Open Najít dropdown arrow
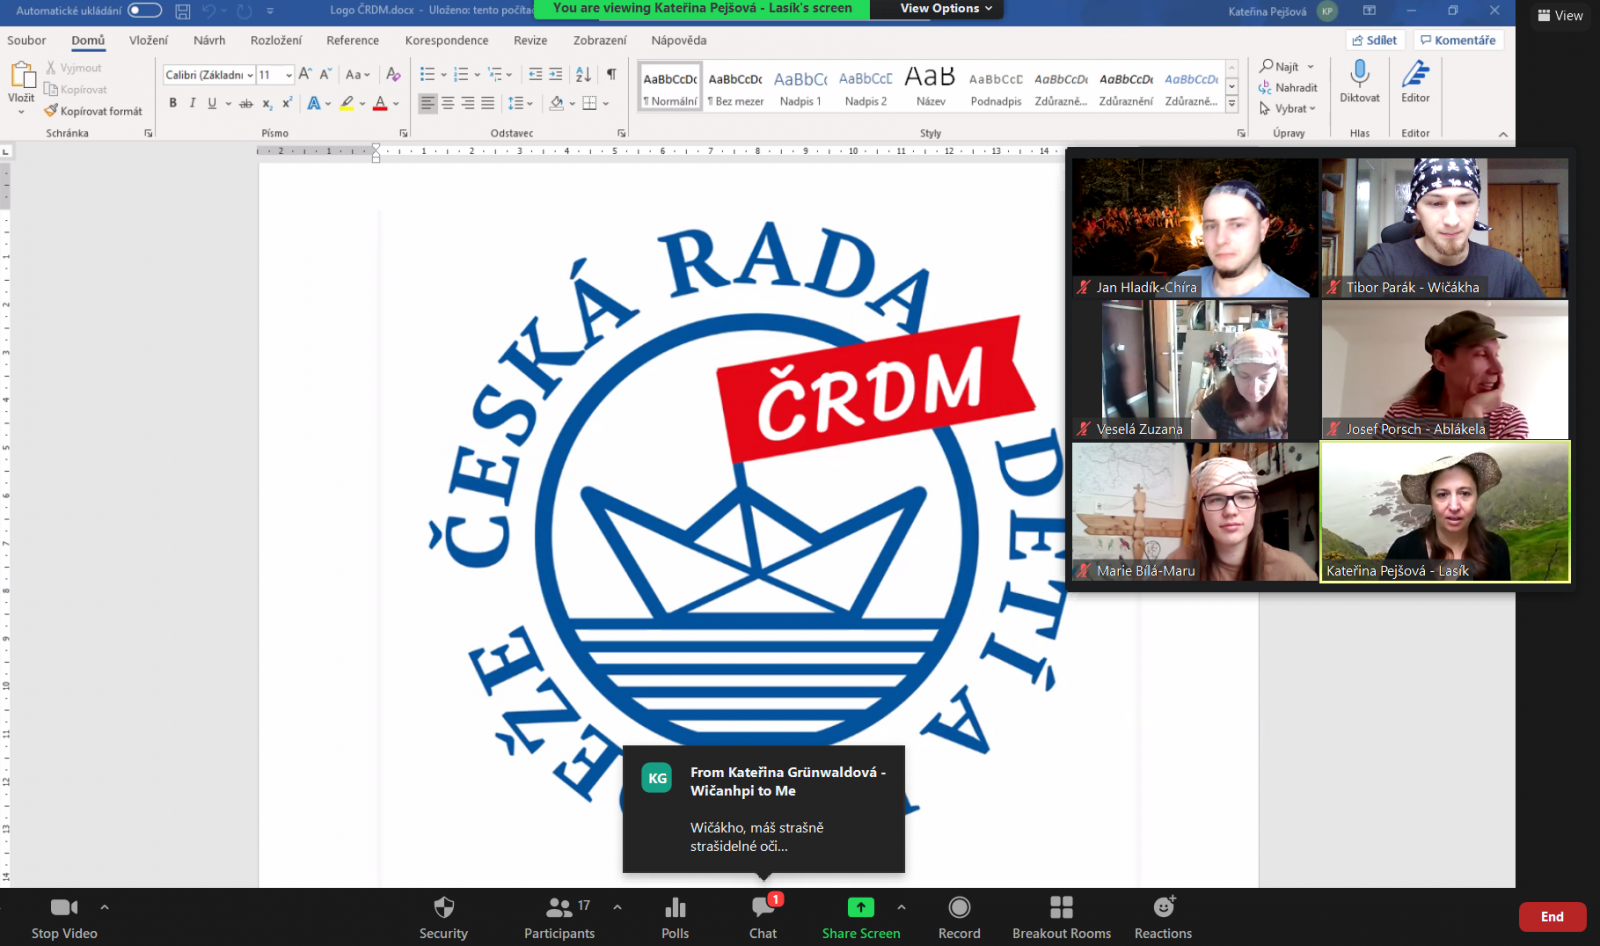 (x=1311, y=67)
